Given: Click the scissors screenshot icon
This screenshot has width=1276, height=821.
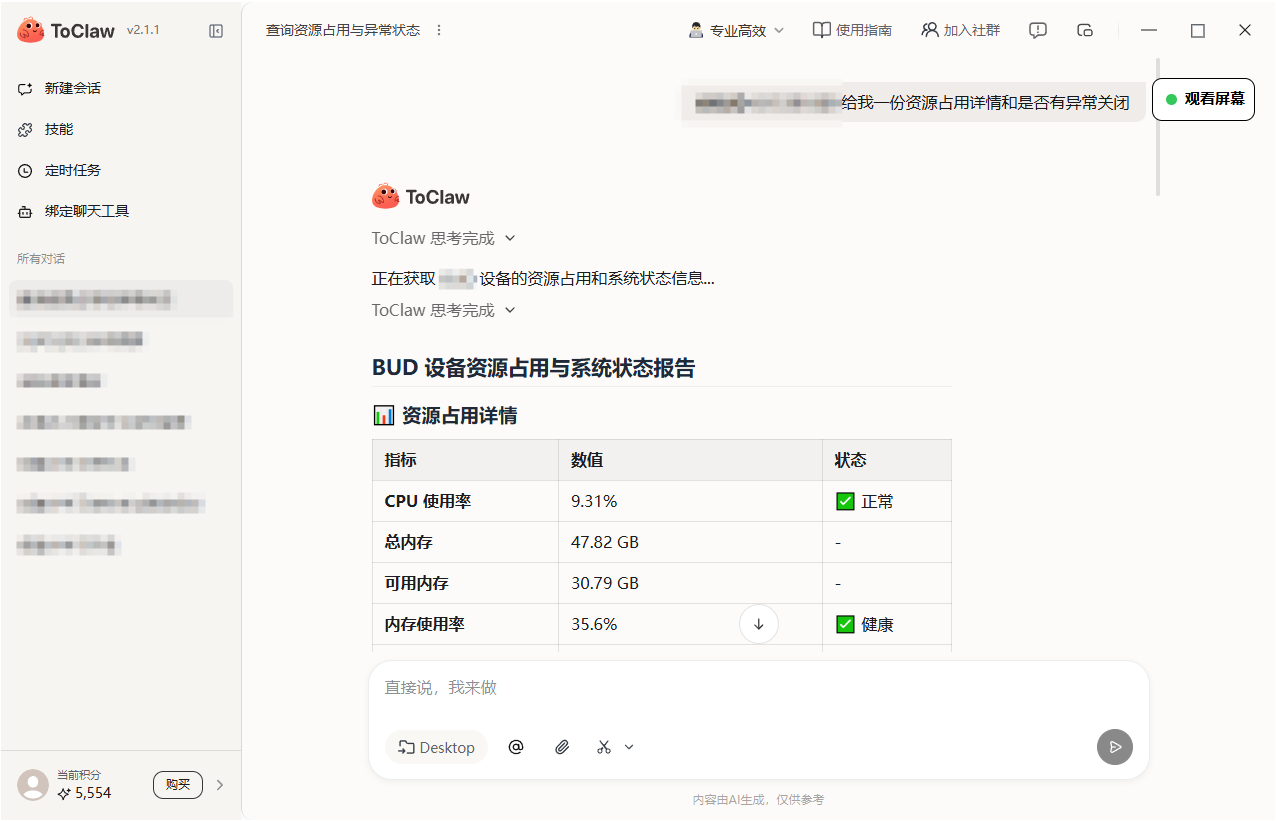Looking at the screenshot, I should [604, 747].
